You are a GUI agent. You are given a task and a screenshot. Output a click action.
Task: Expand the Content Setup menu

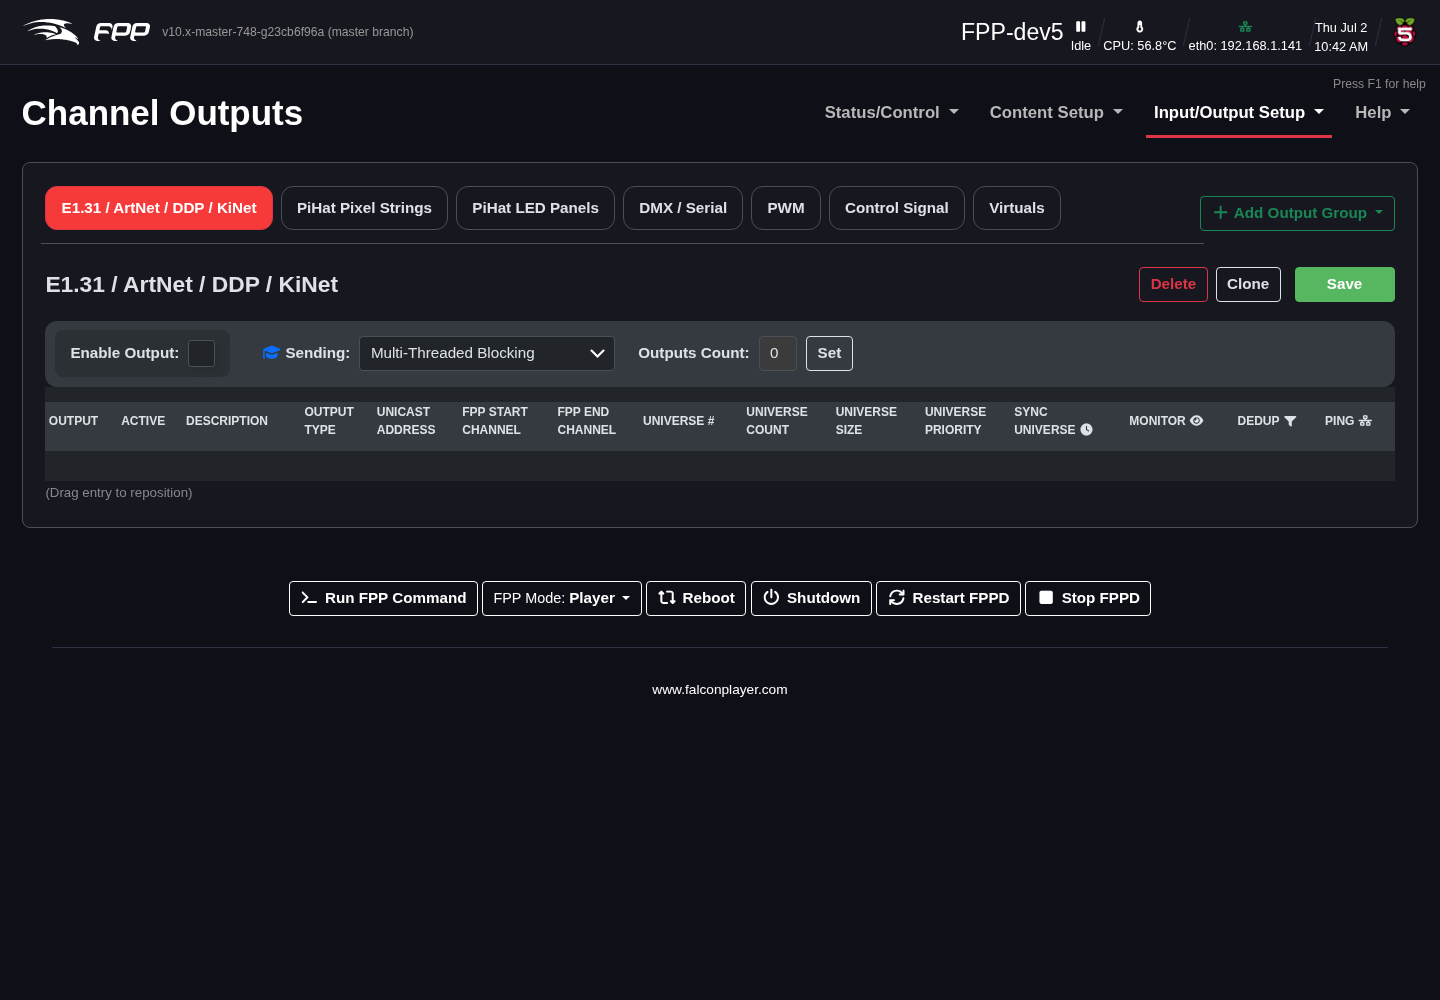click(1056, 113)
